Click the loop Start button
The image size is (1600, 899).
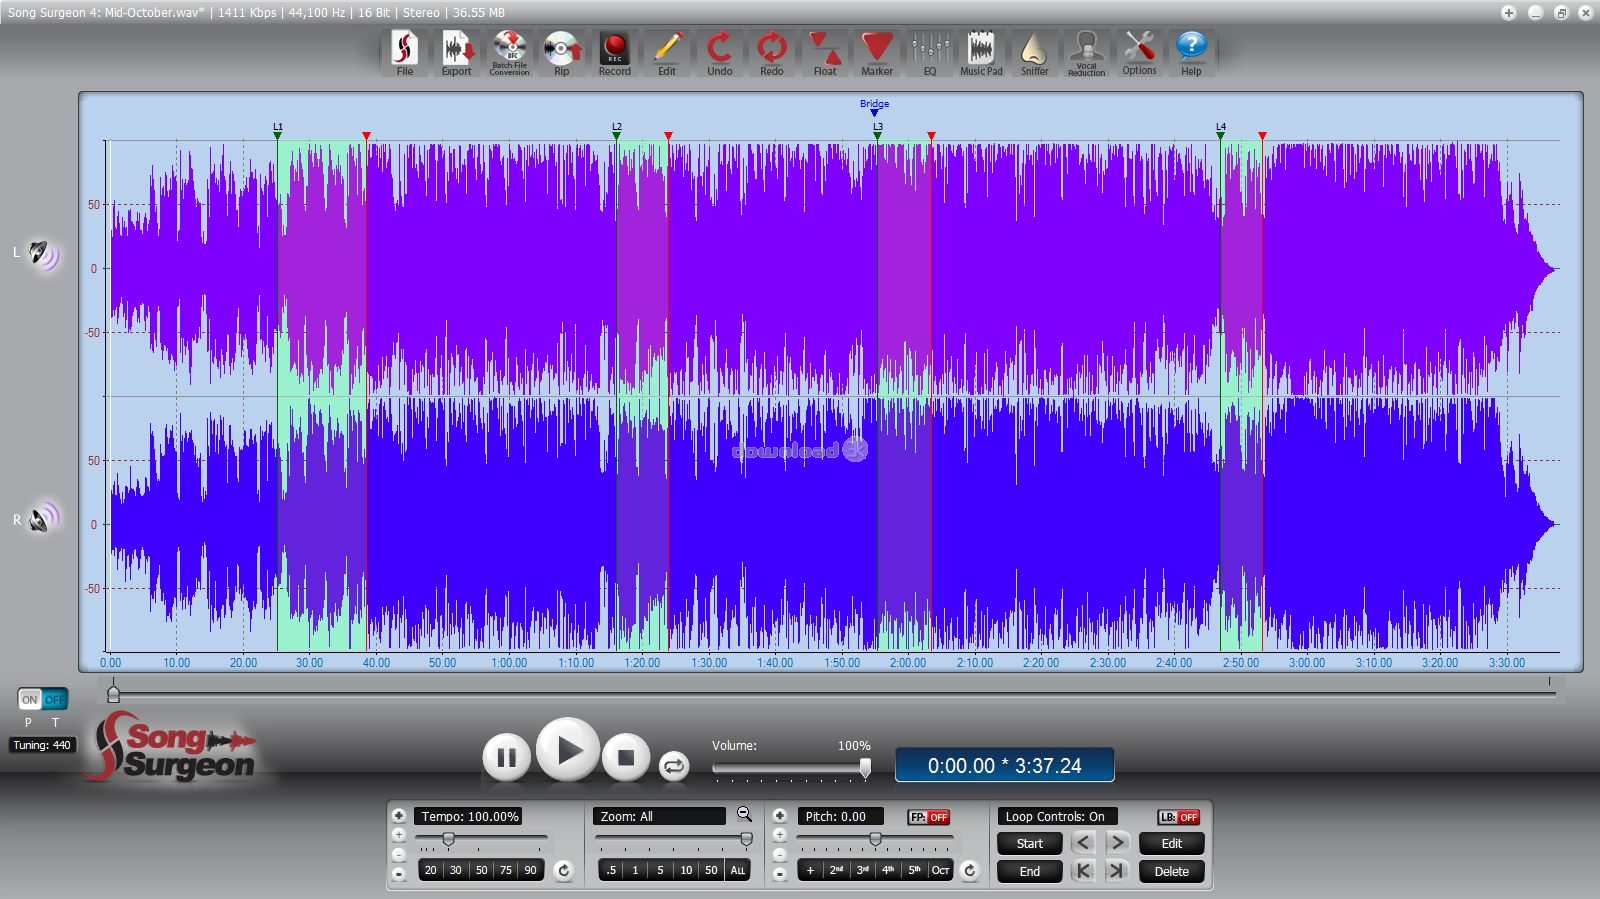pos(1029,843)
